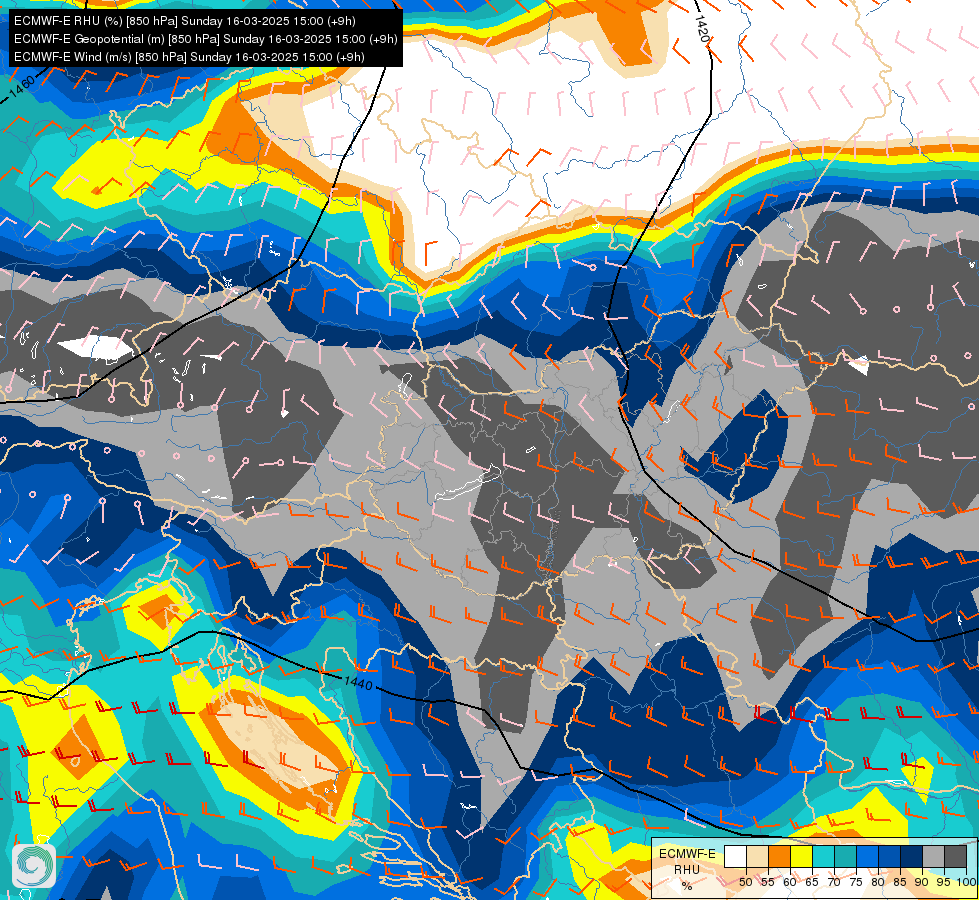979x900 pixels.
Task: Click the legend value 70
Action: tap(834, 882)
